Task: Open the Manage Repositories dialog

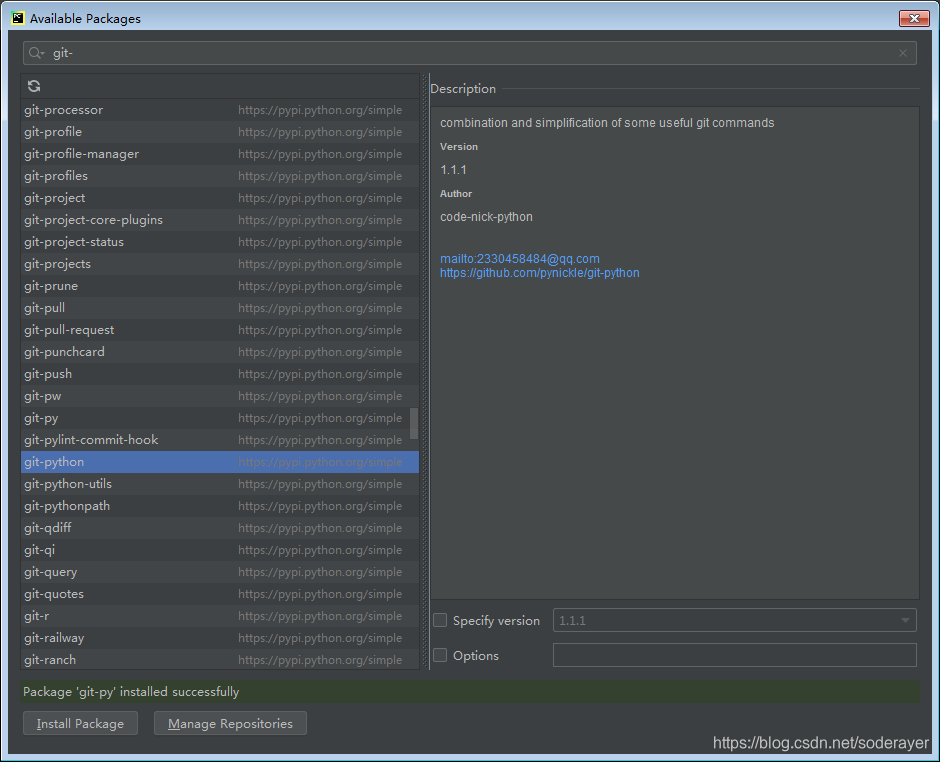Action: 229,722
